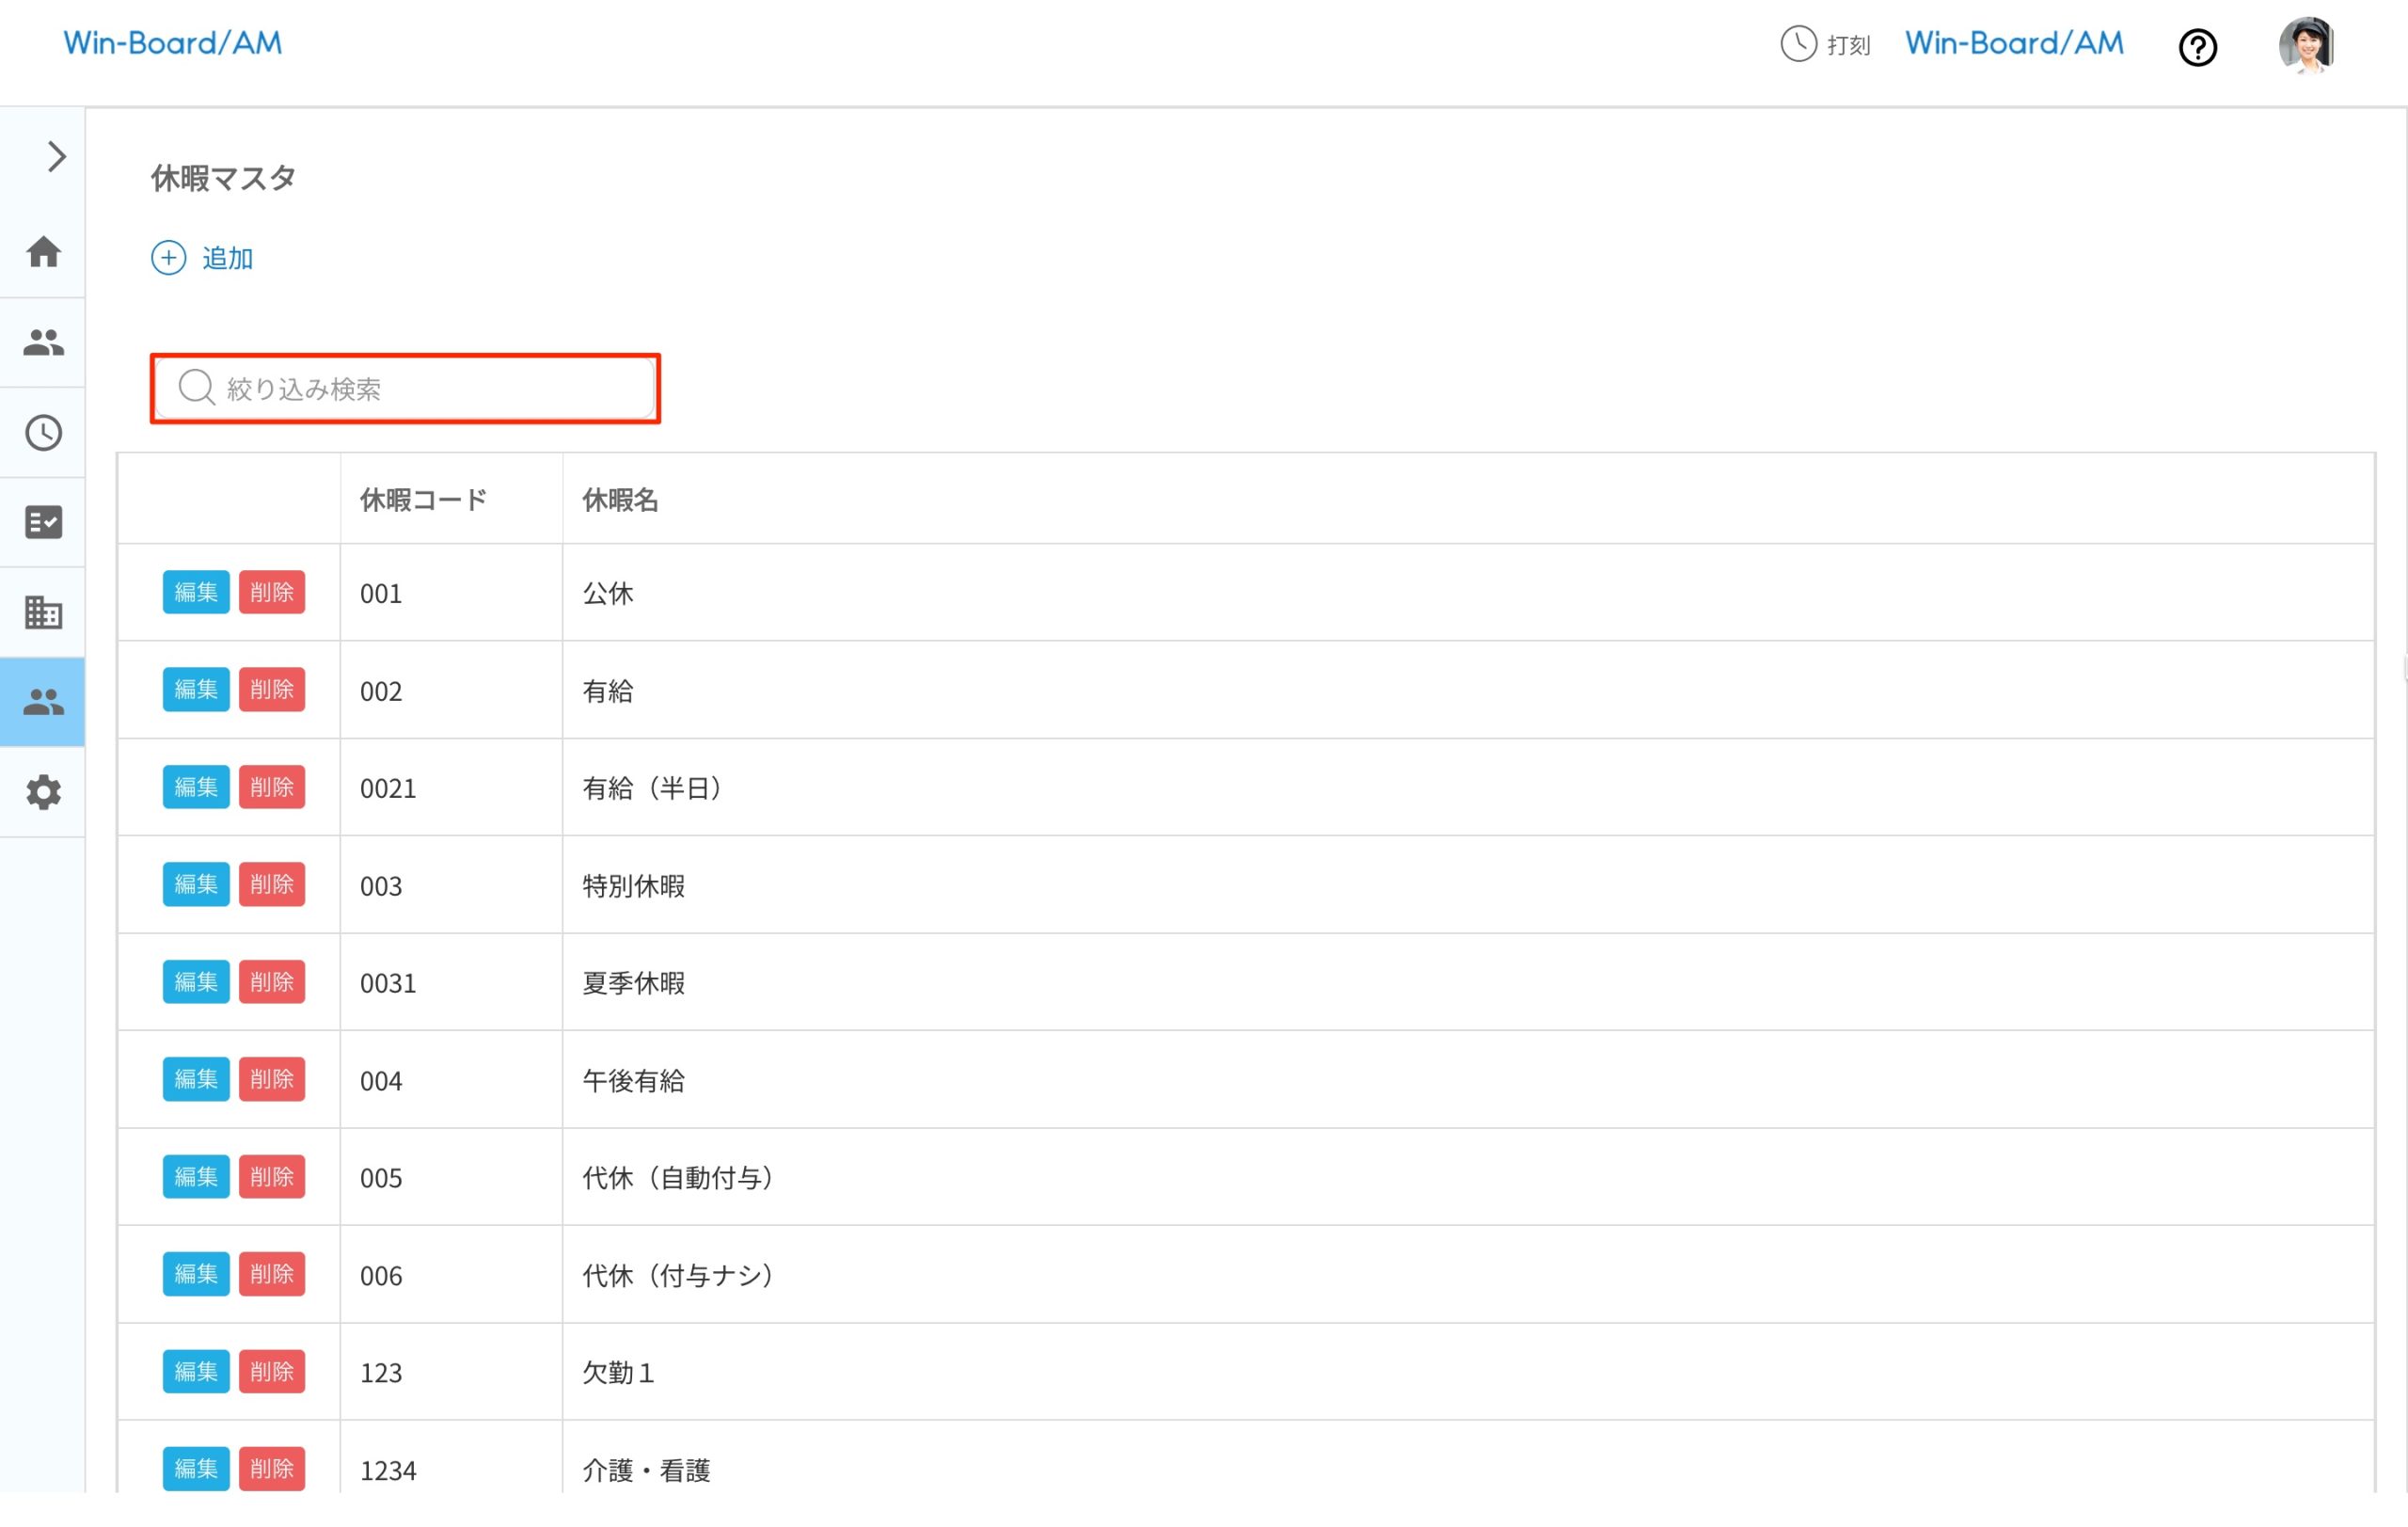Click the 追加 add link

203,258
